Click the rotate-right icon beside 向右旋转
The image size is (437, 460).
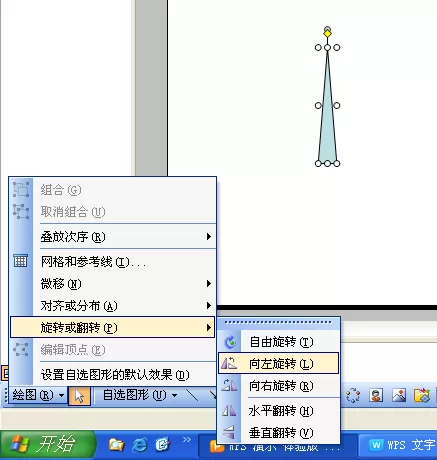tap(229, 386)
